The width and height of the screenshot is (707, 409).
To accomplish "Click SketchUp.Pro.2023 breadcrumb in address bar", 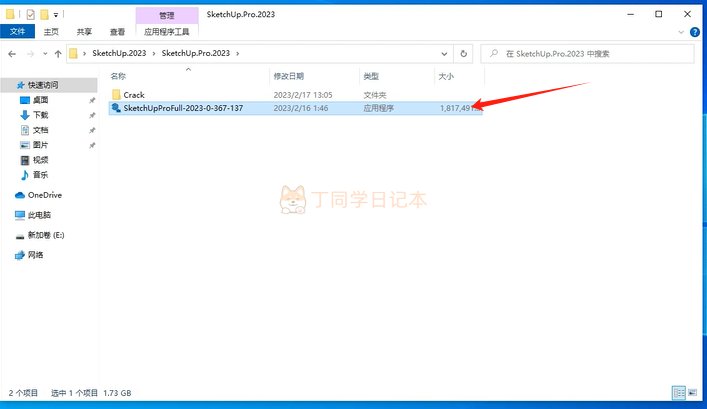I will [x=196, y=53].
